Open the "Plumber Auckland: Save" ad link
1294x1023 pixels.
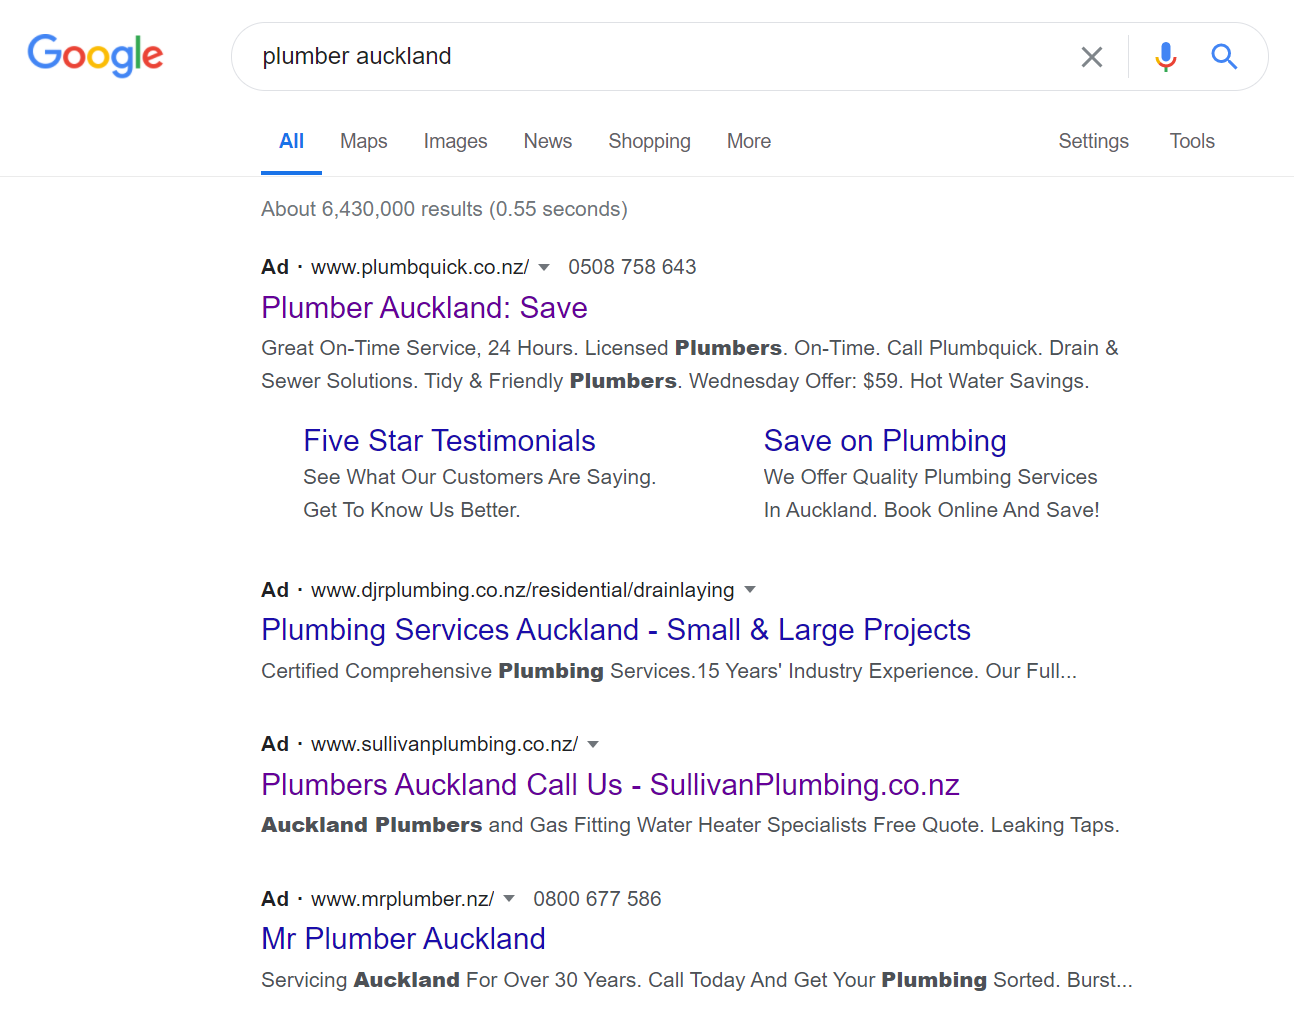[x=424, y=308]
